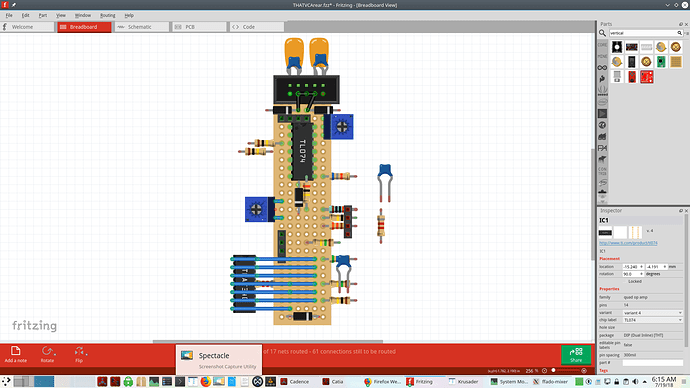Image resolution: width=690 pixels, height=388 pixels.
Task: Expand the variant dropdown
Action: (x=653, y=313)
